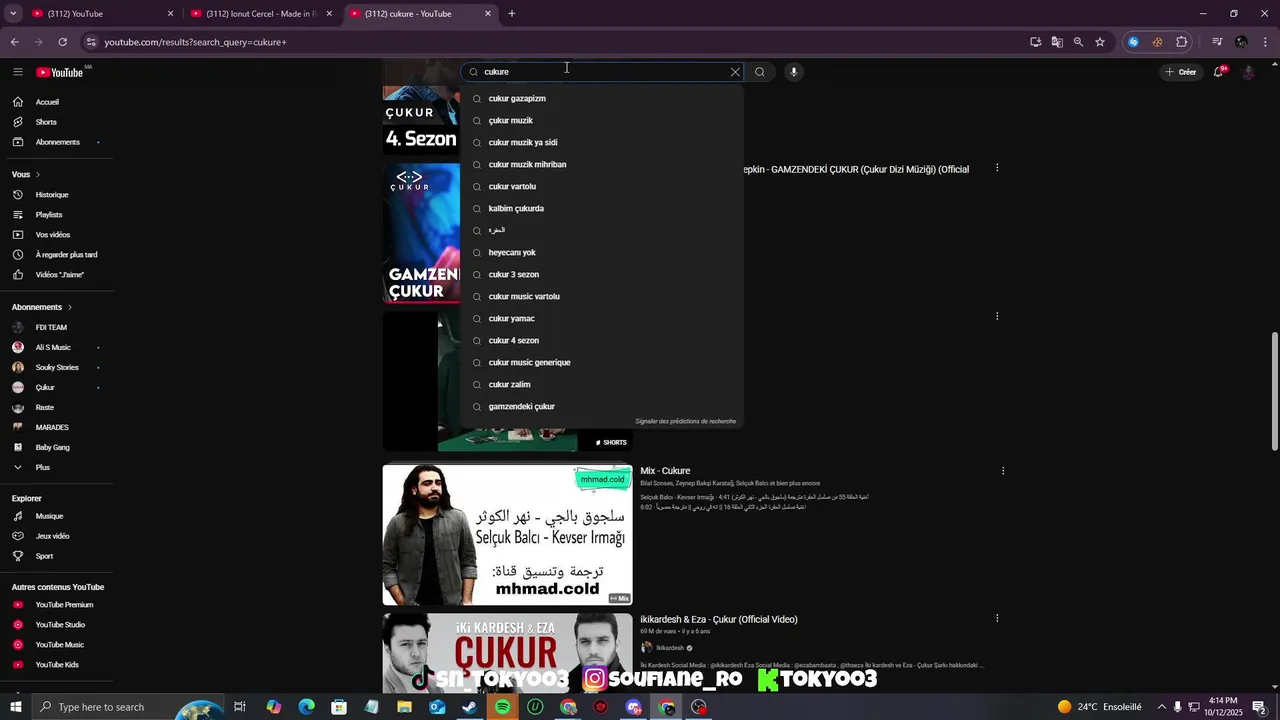Click the install app icon in address bar

point(1036,42)
